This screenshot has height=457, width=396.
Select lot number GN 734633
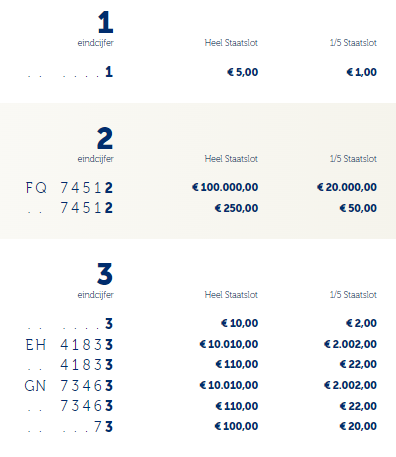pyautogui.click(x=69, y=386)
